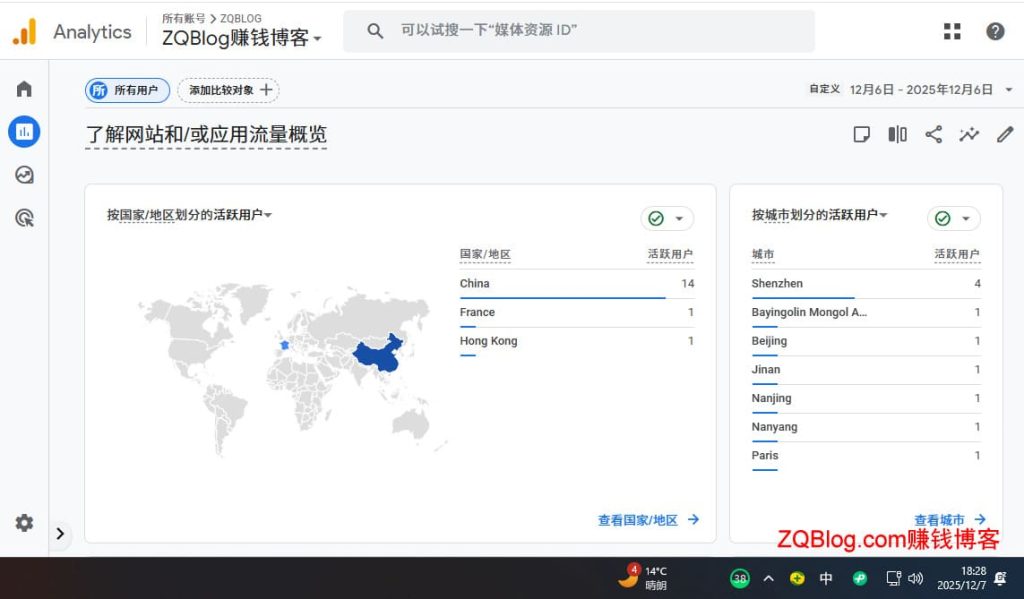Screen dimensions: 1024x599
Task: Open the Home page from the sidebar
Action: tap(23, 88)
